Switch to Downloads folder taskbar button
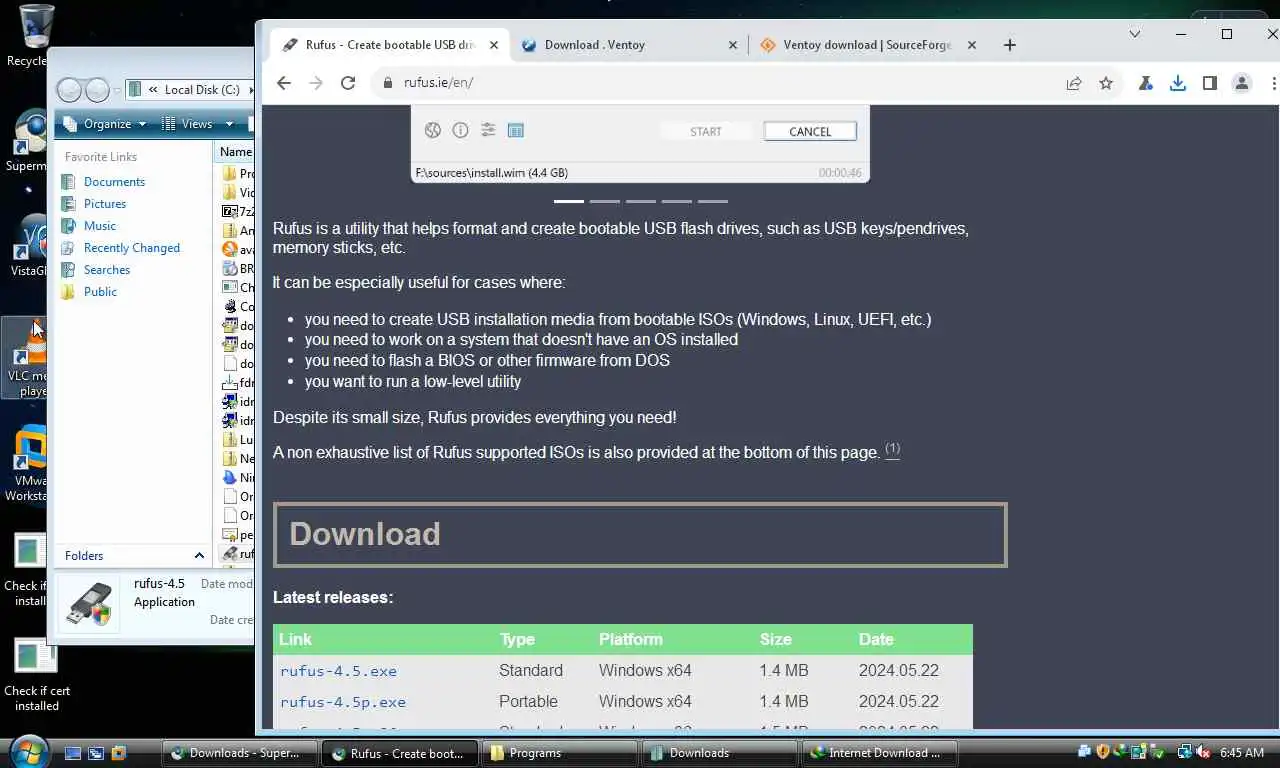Screen dimensions: 1280x768 [x=719, y=753]
